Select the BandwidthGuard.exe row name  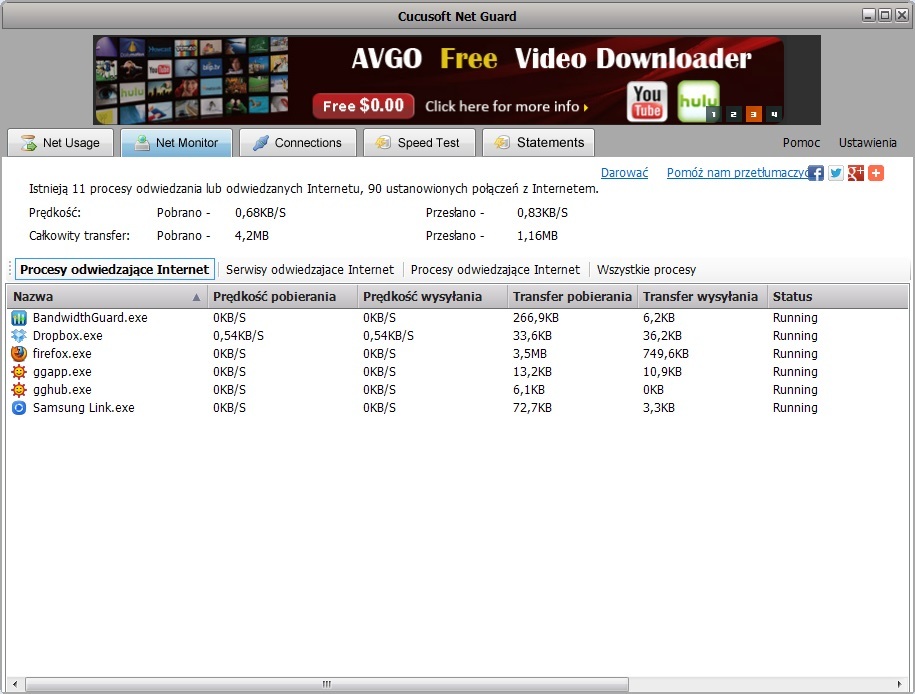[90, 318]
